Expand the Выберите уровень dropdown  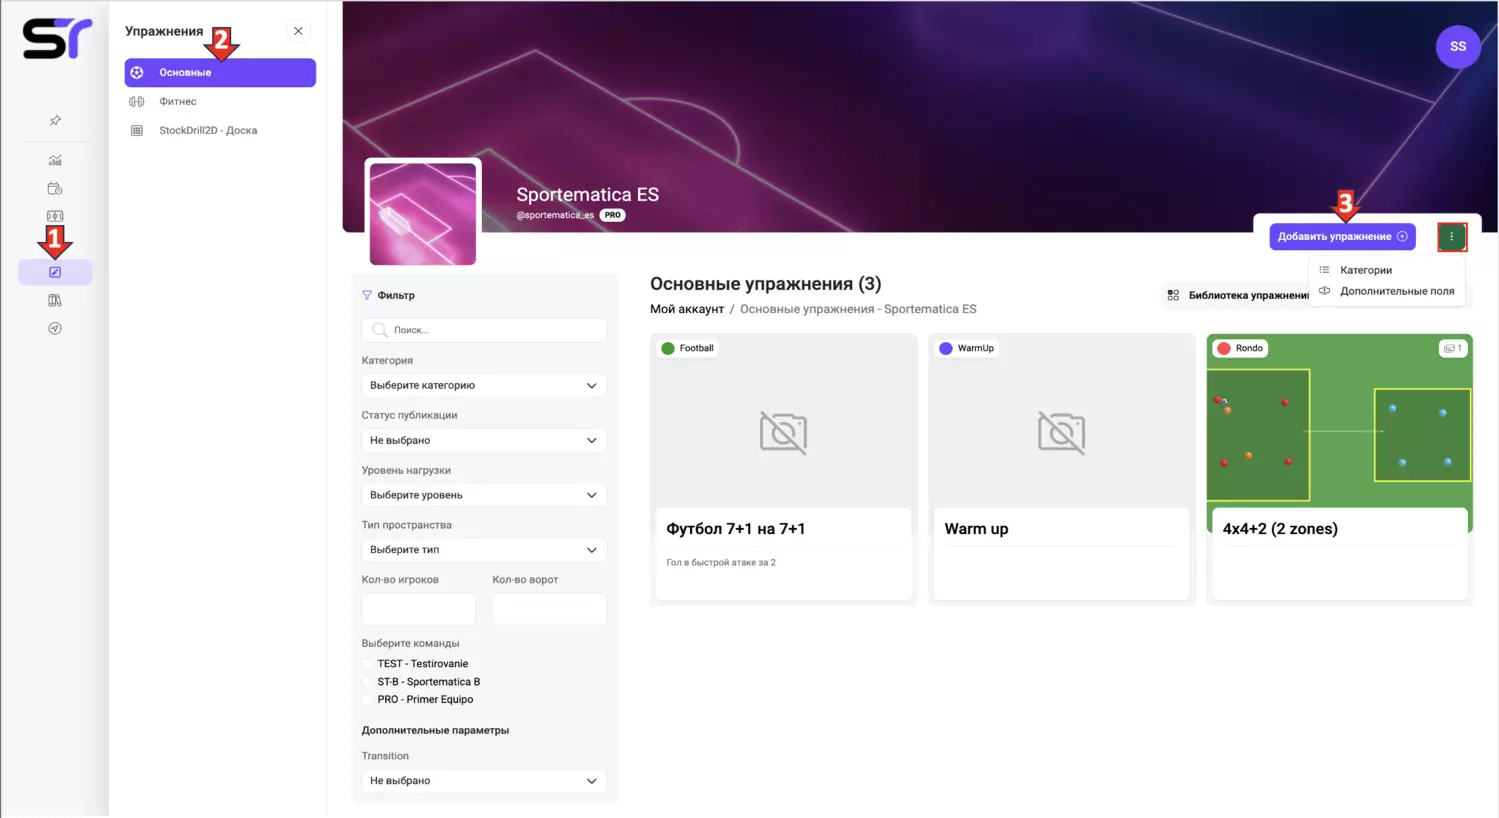click(x=484, y=495)
